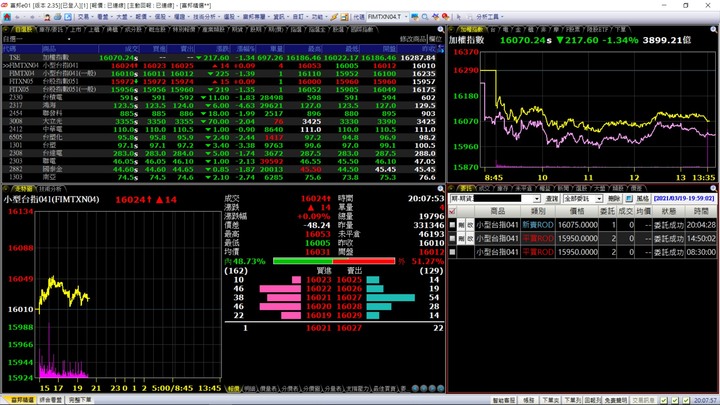Click 刪 button on the 16075.0000 order
720x405 pixels.
coord(461,225)
